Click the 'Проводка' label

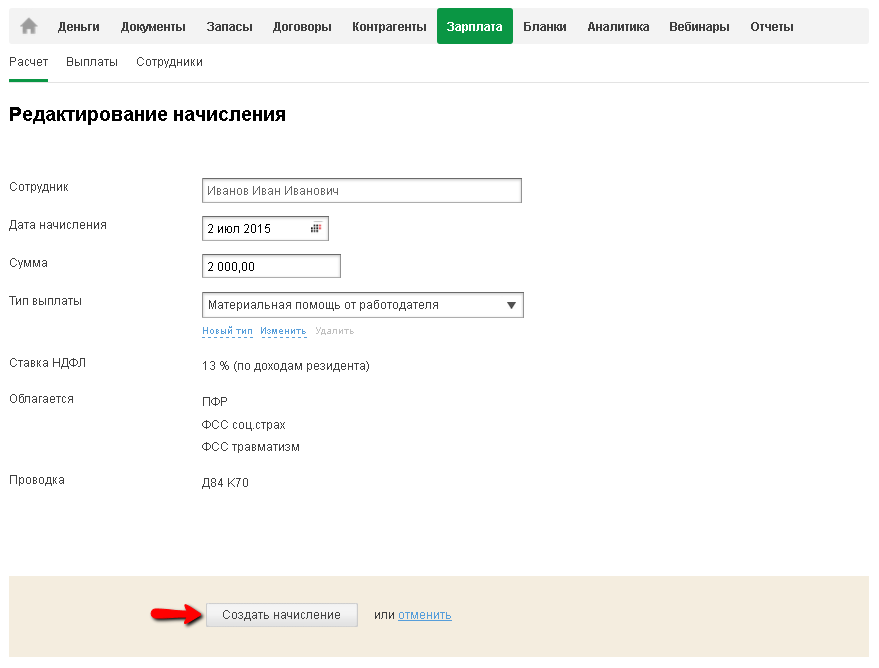[37, 480]
